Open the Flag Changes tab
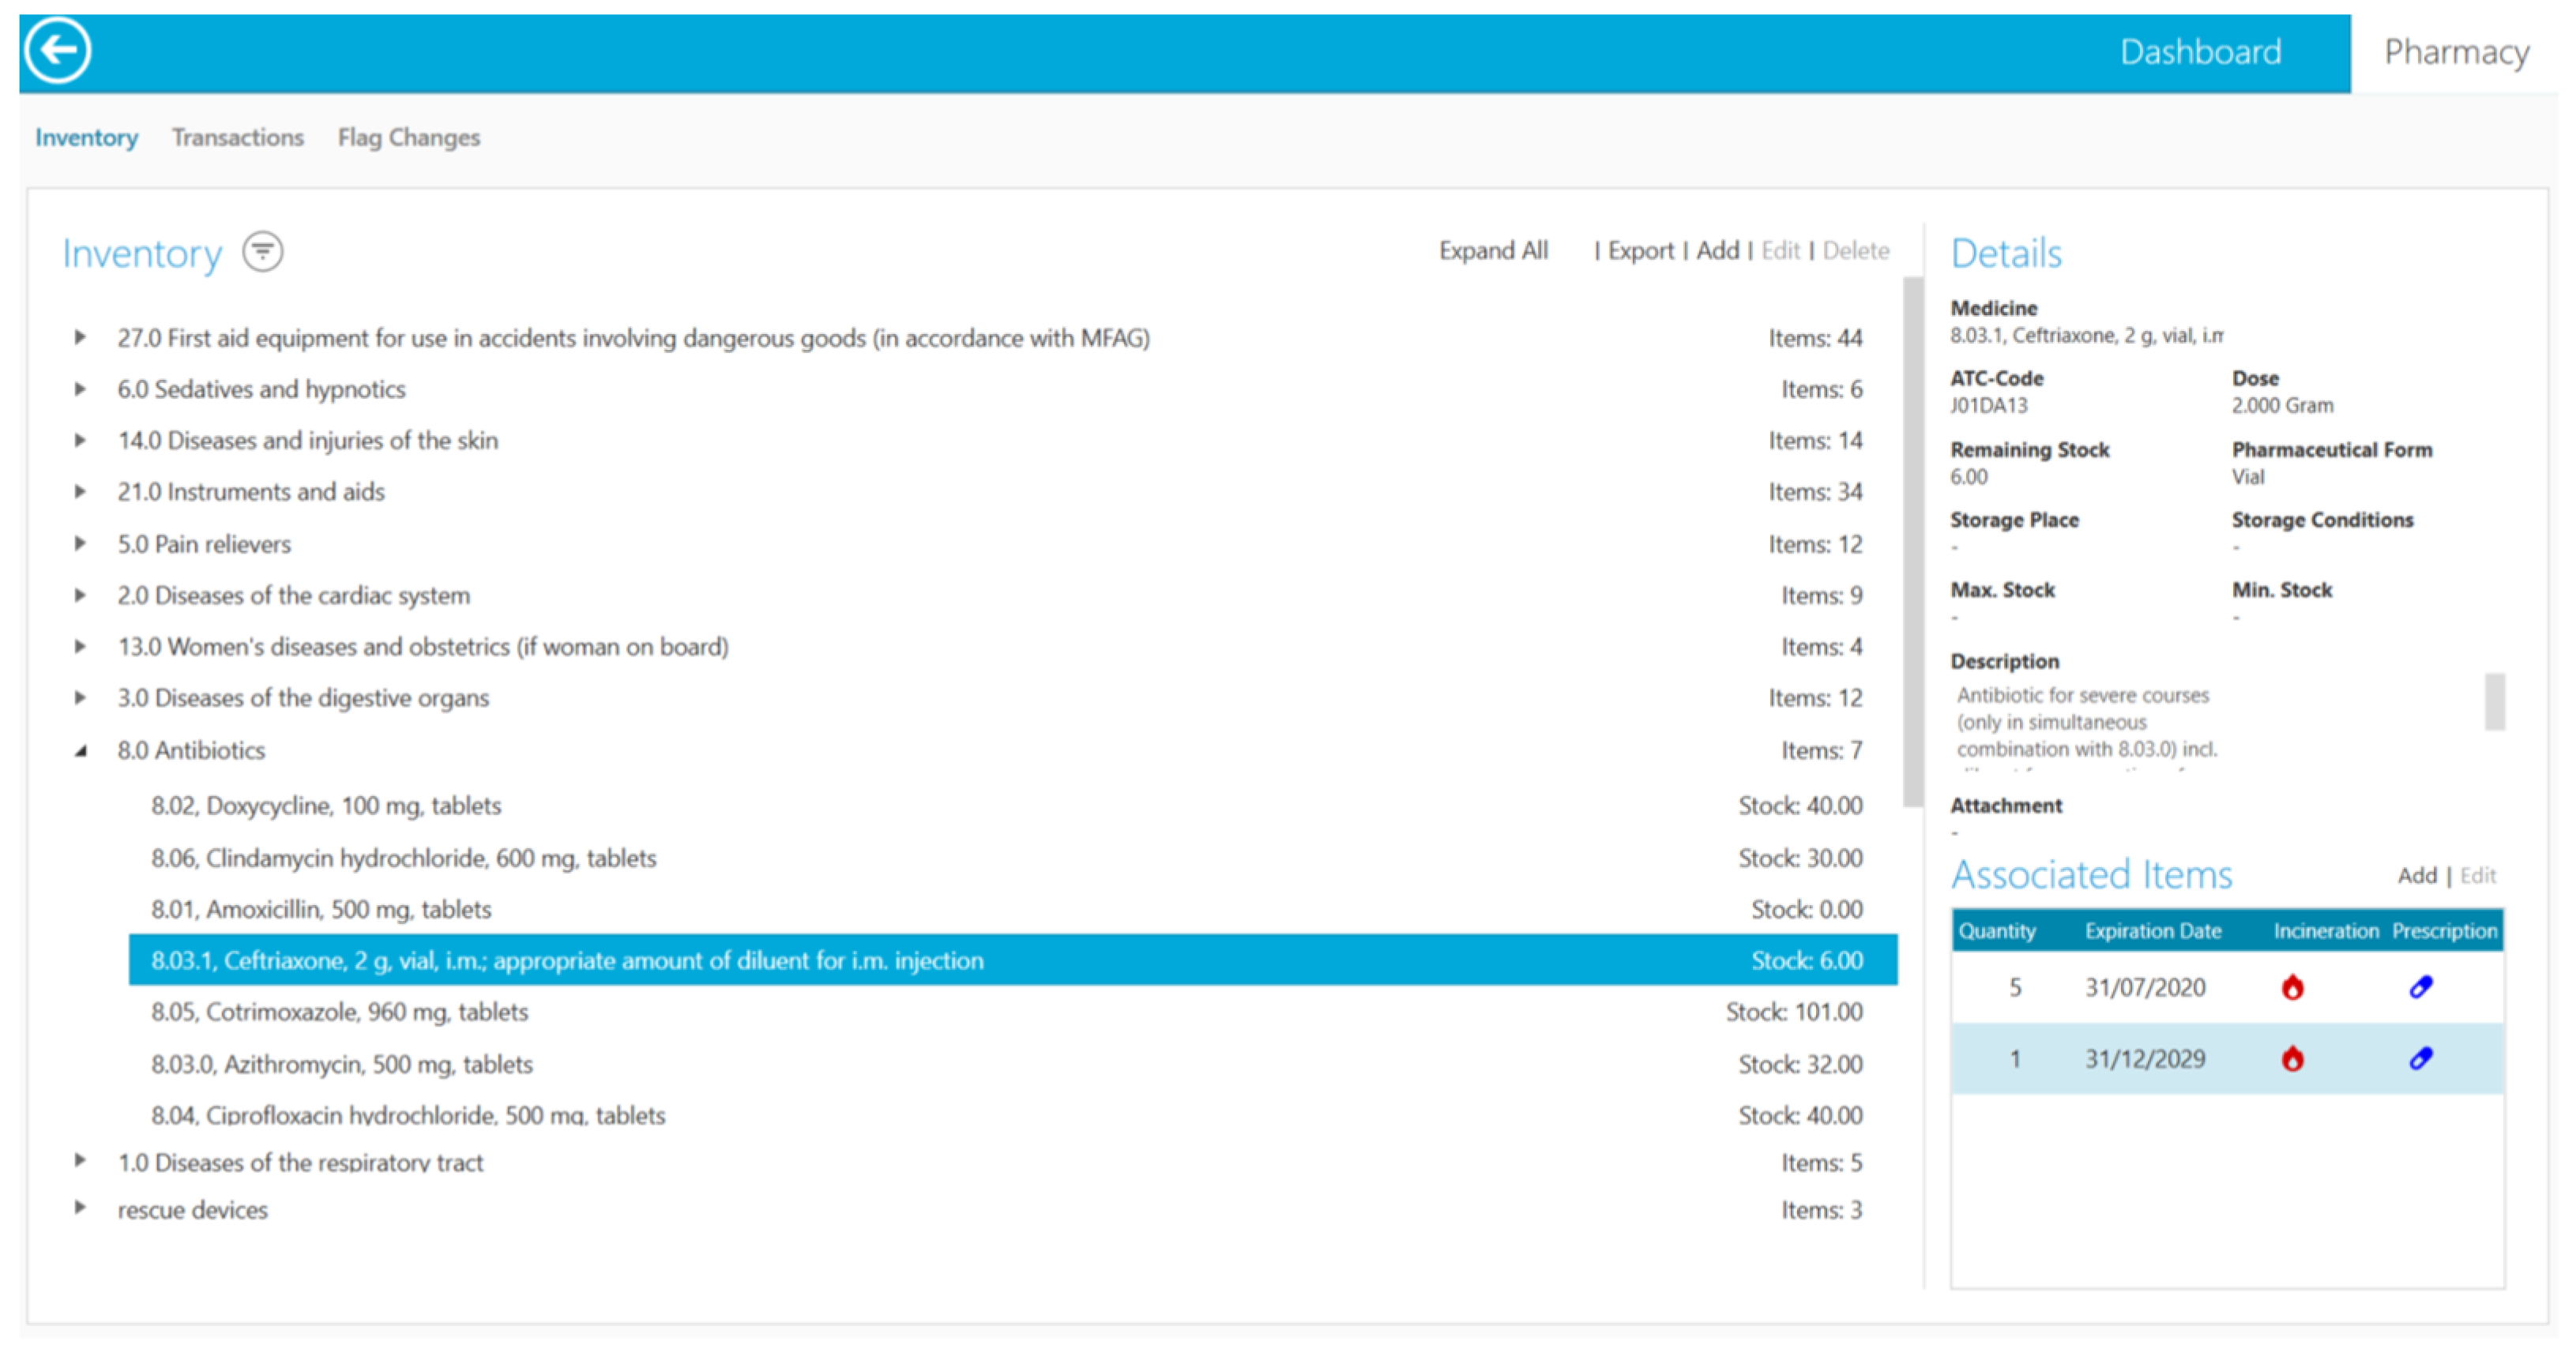This screenshot has width=2576, height=1360. (408, 137)
